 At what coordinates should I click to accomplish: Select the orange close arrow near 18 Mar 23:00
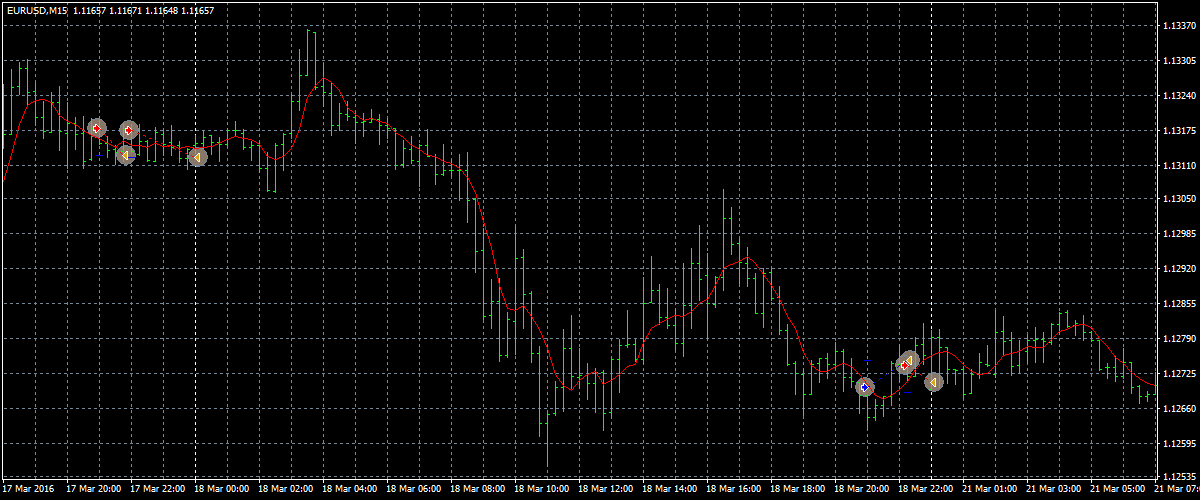[932, 381]
